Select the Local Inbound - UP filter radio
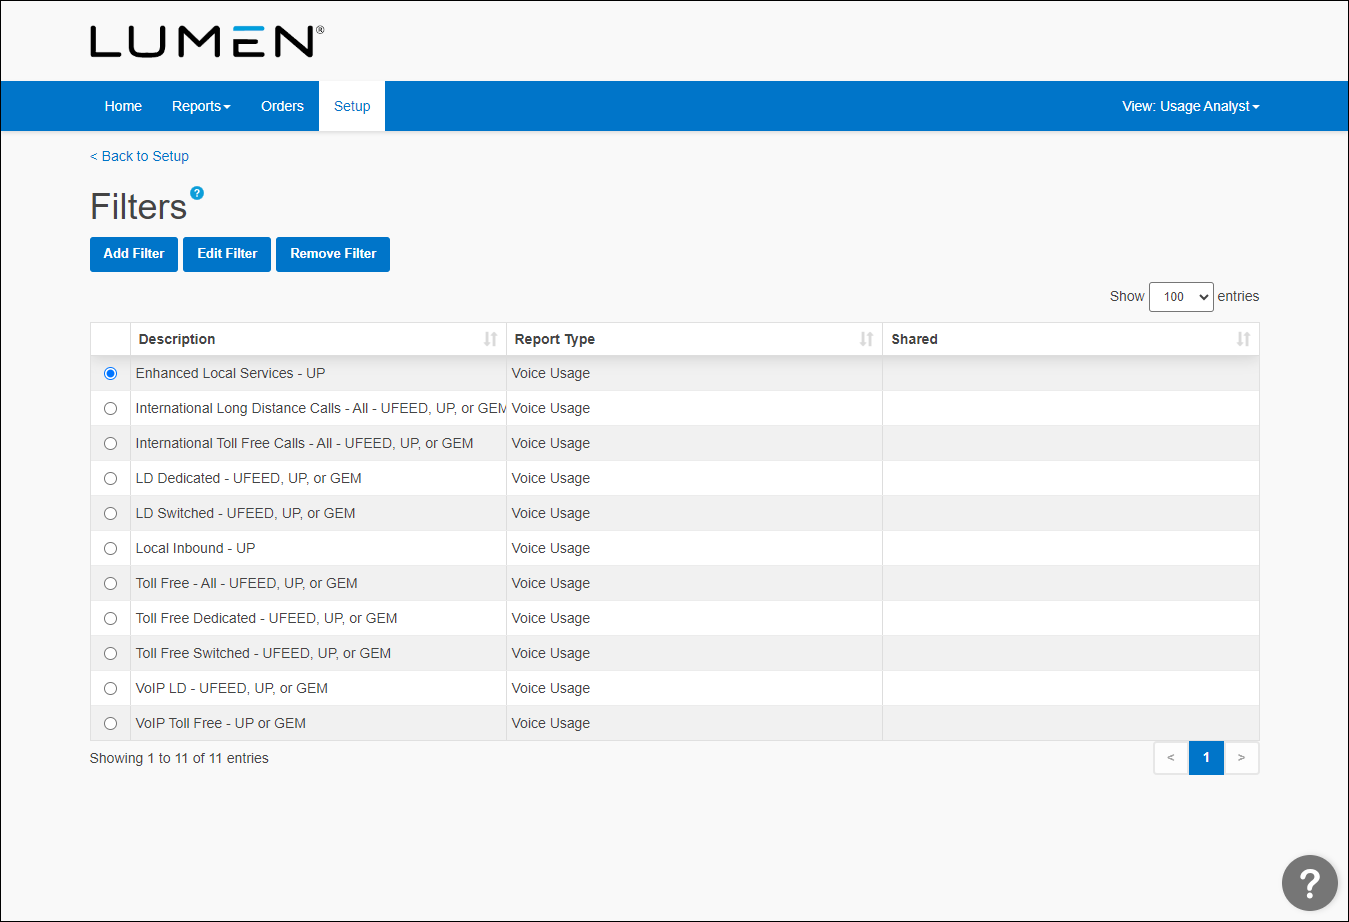 111,549
